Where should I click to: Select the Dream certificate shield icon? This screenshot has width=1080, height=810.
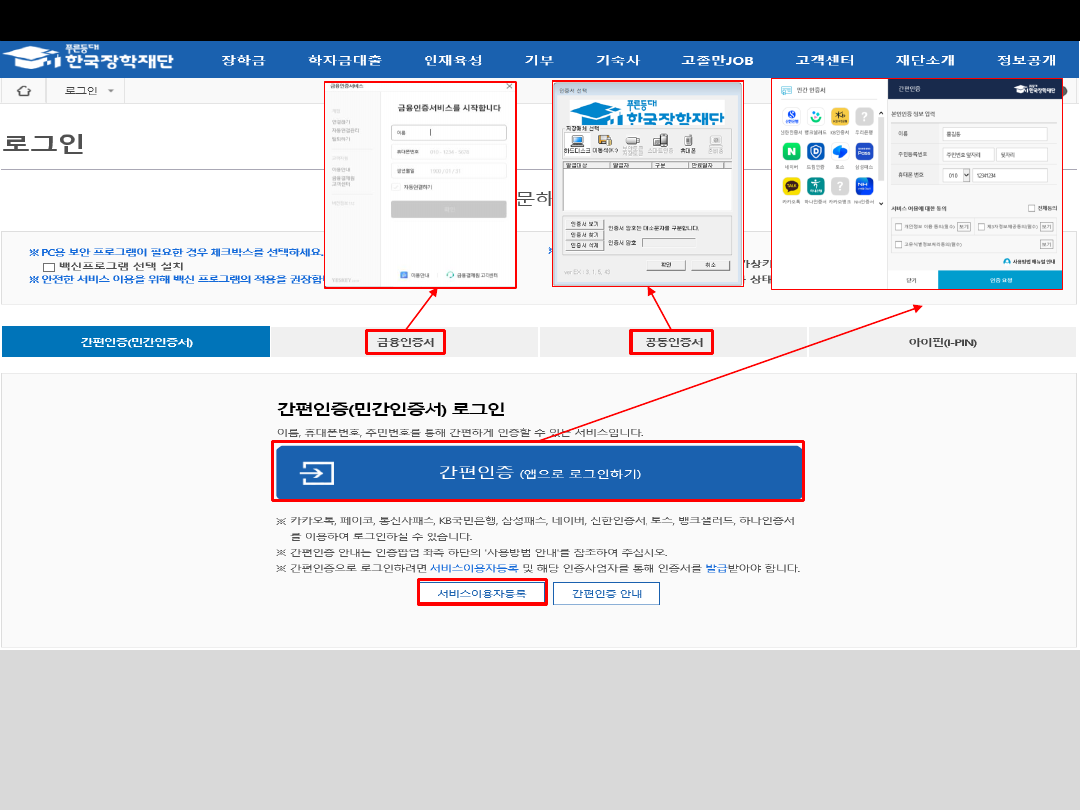tap(816, 152)
